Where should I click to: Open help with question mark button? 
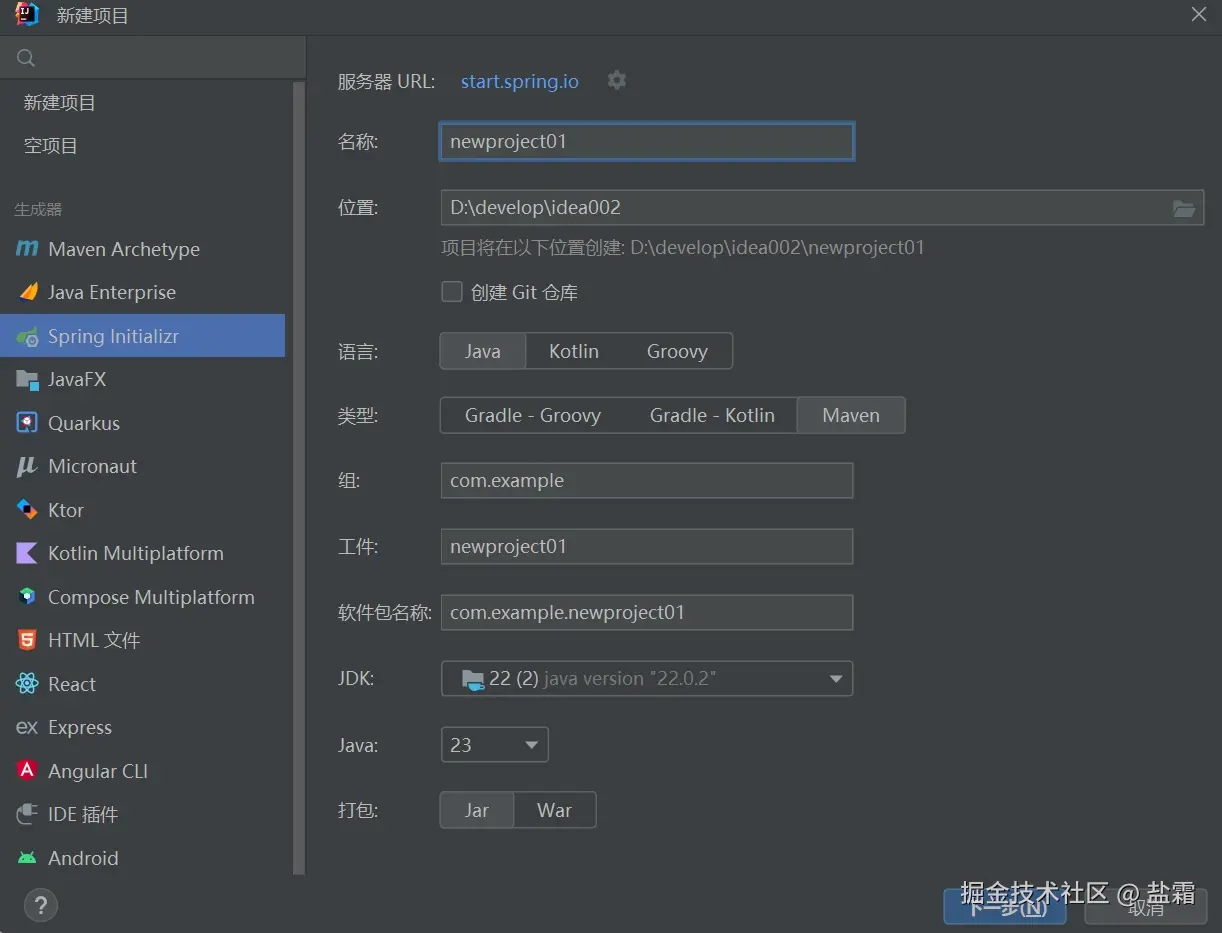41,906
